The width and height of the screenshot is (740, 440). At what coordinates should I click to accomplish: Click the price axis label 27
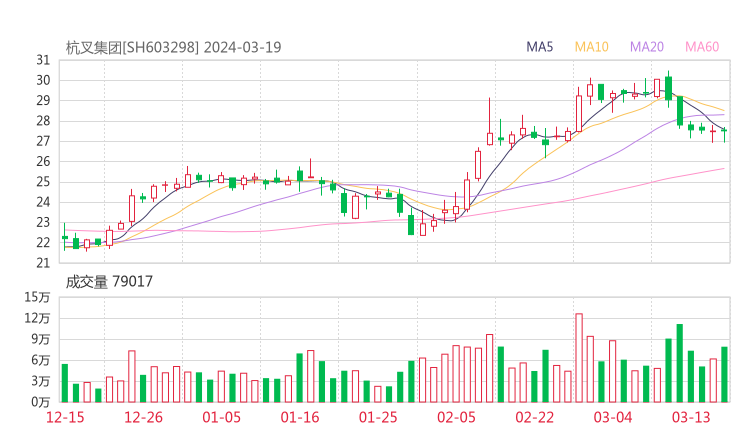[43, 141]
